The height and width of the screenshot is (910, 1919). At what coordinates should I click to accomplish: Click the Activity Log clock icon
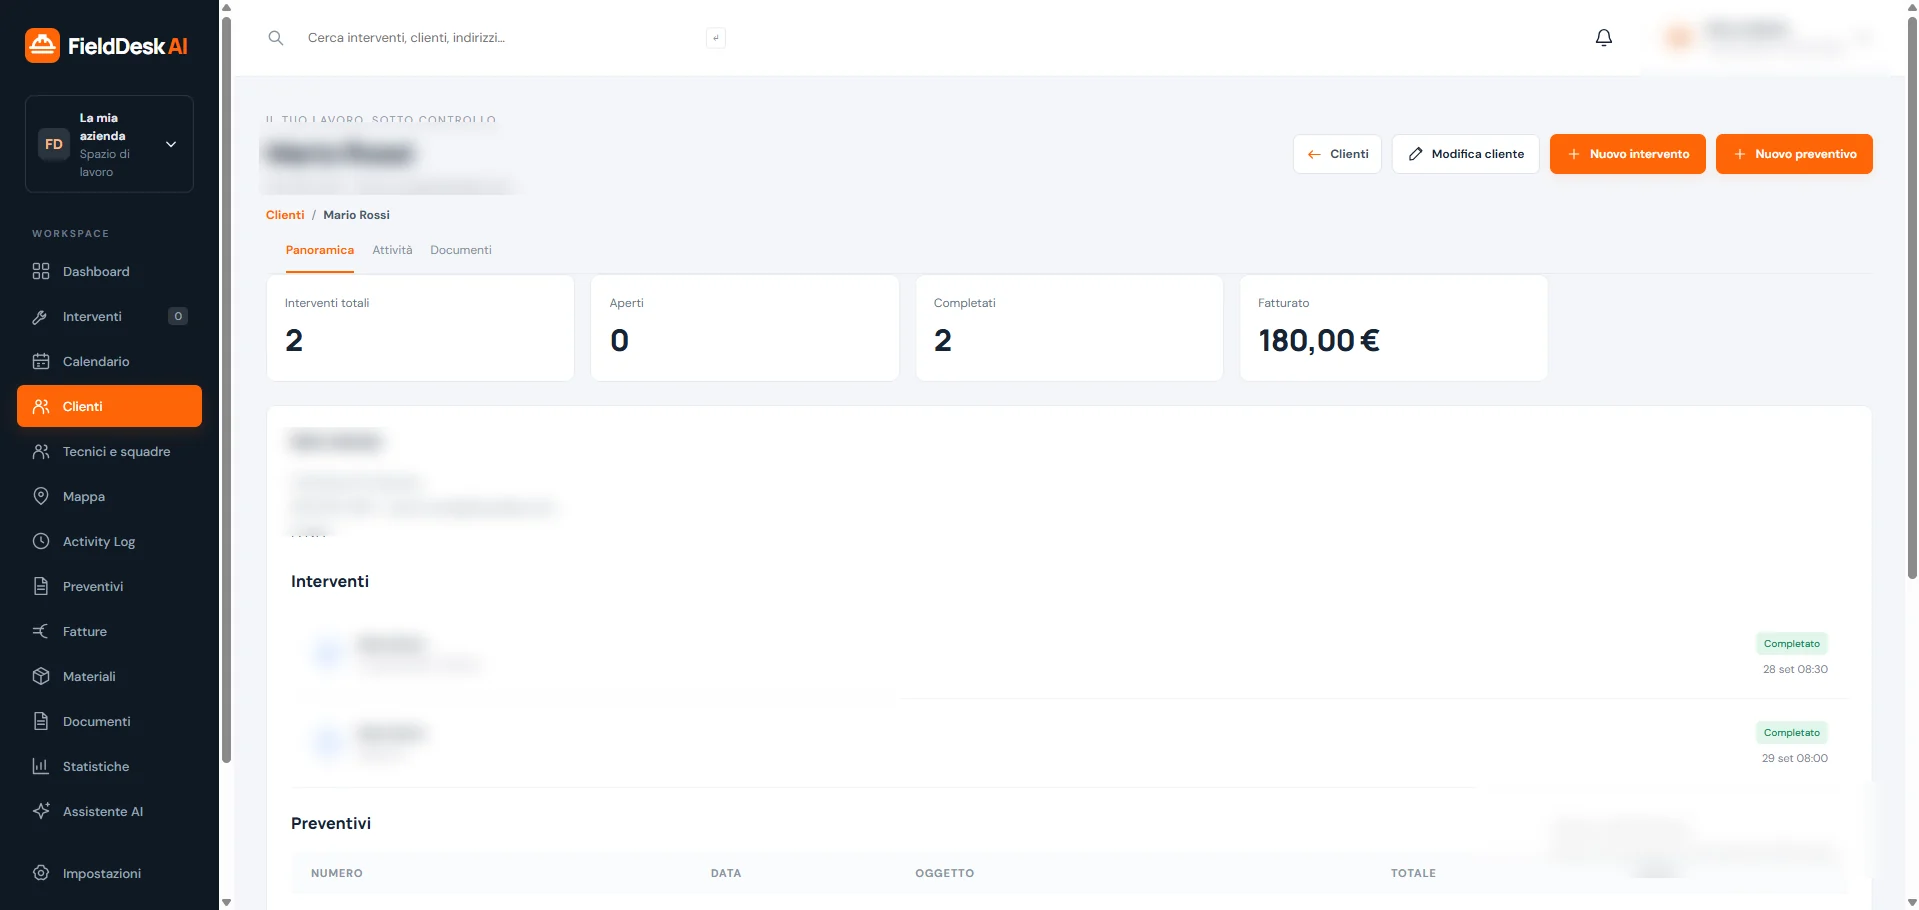point(41,541)
